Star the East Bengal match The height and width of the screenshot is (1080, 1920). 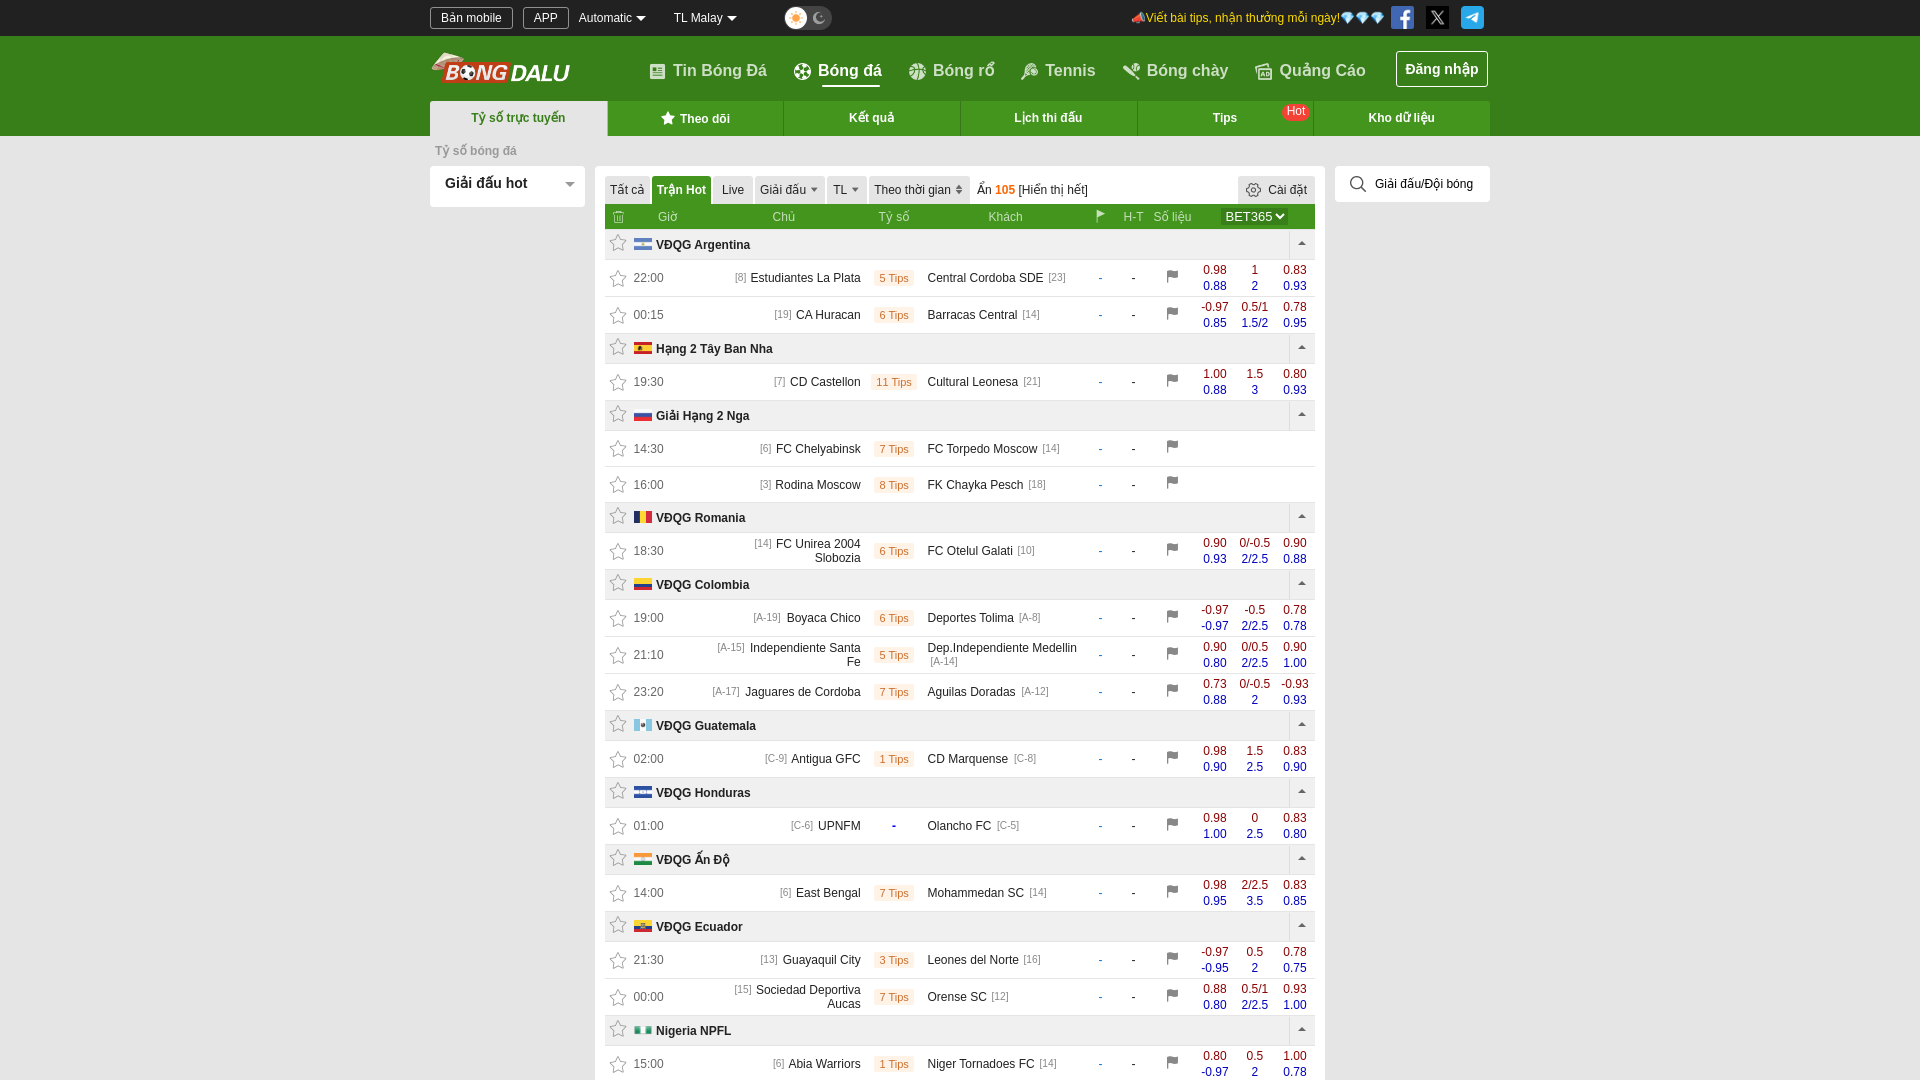(x=618, y=894)
